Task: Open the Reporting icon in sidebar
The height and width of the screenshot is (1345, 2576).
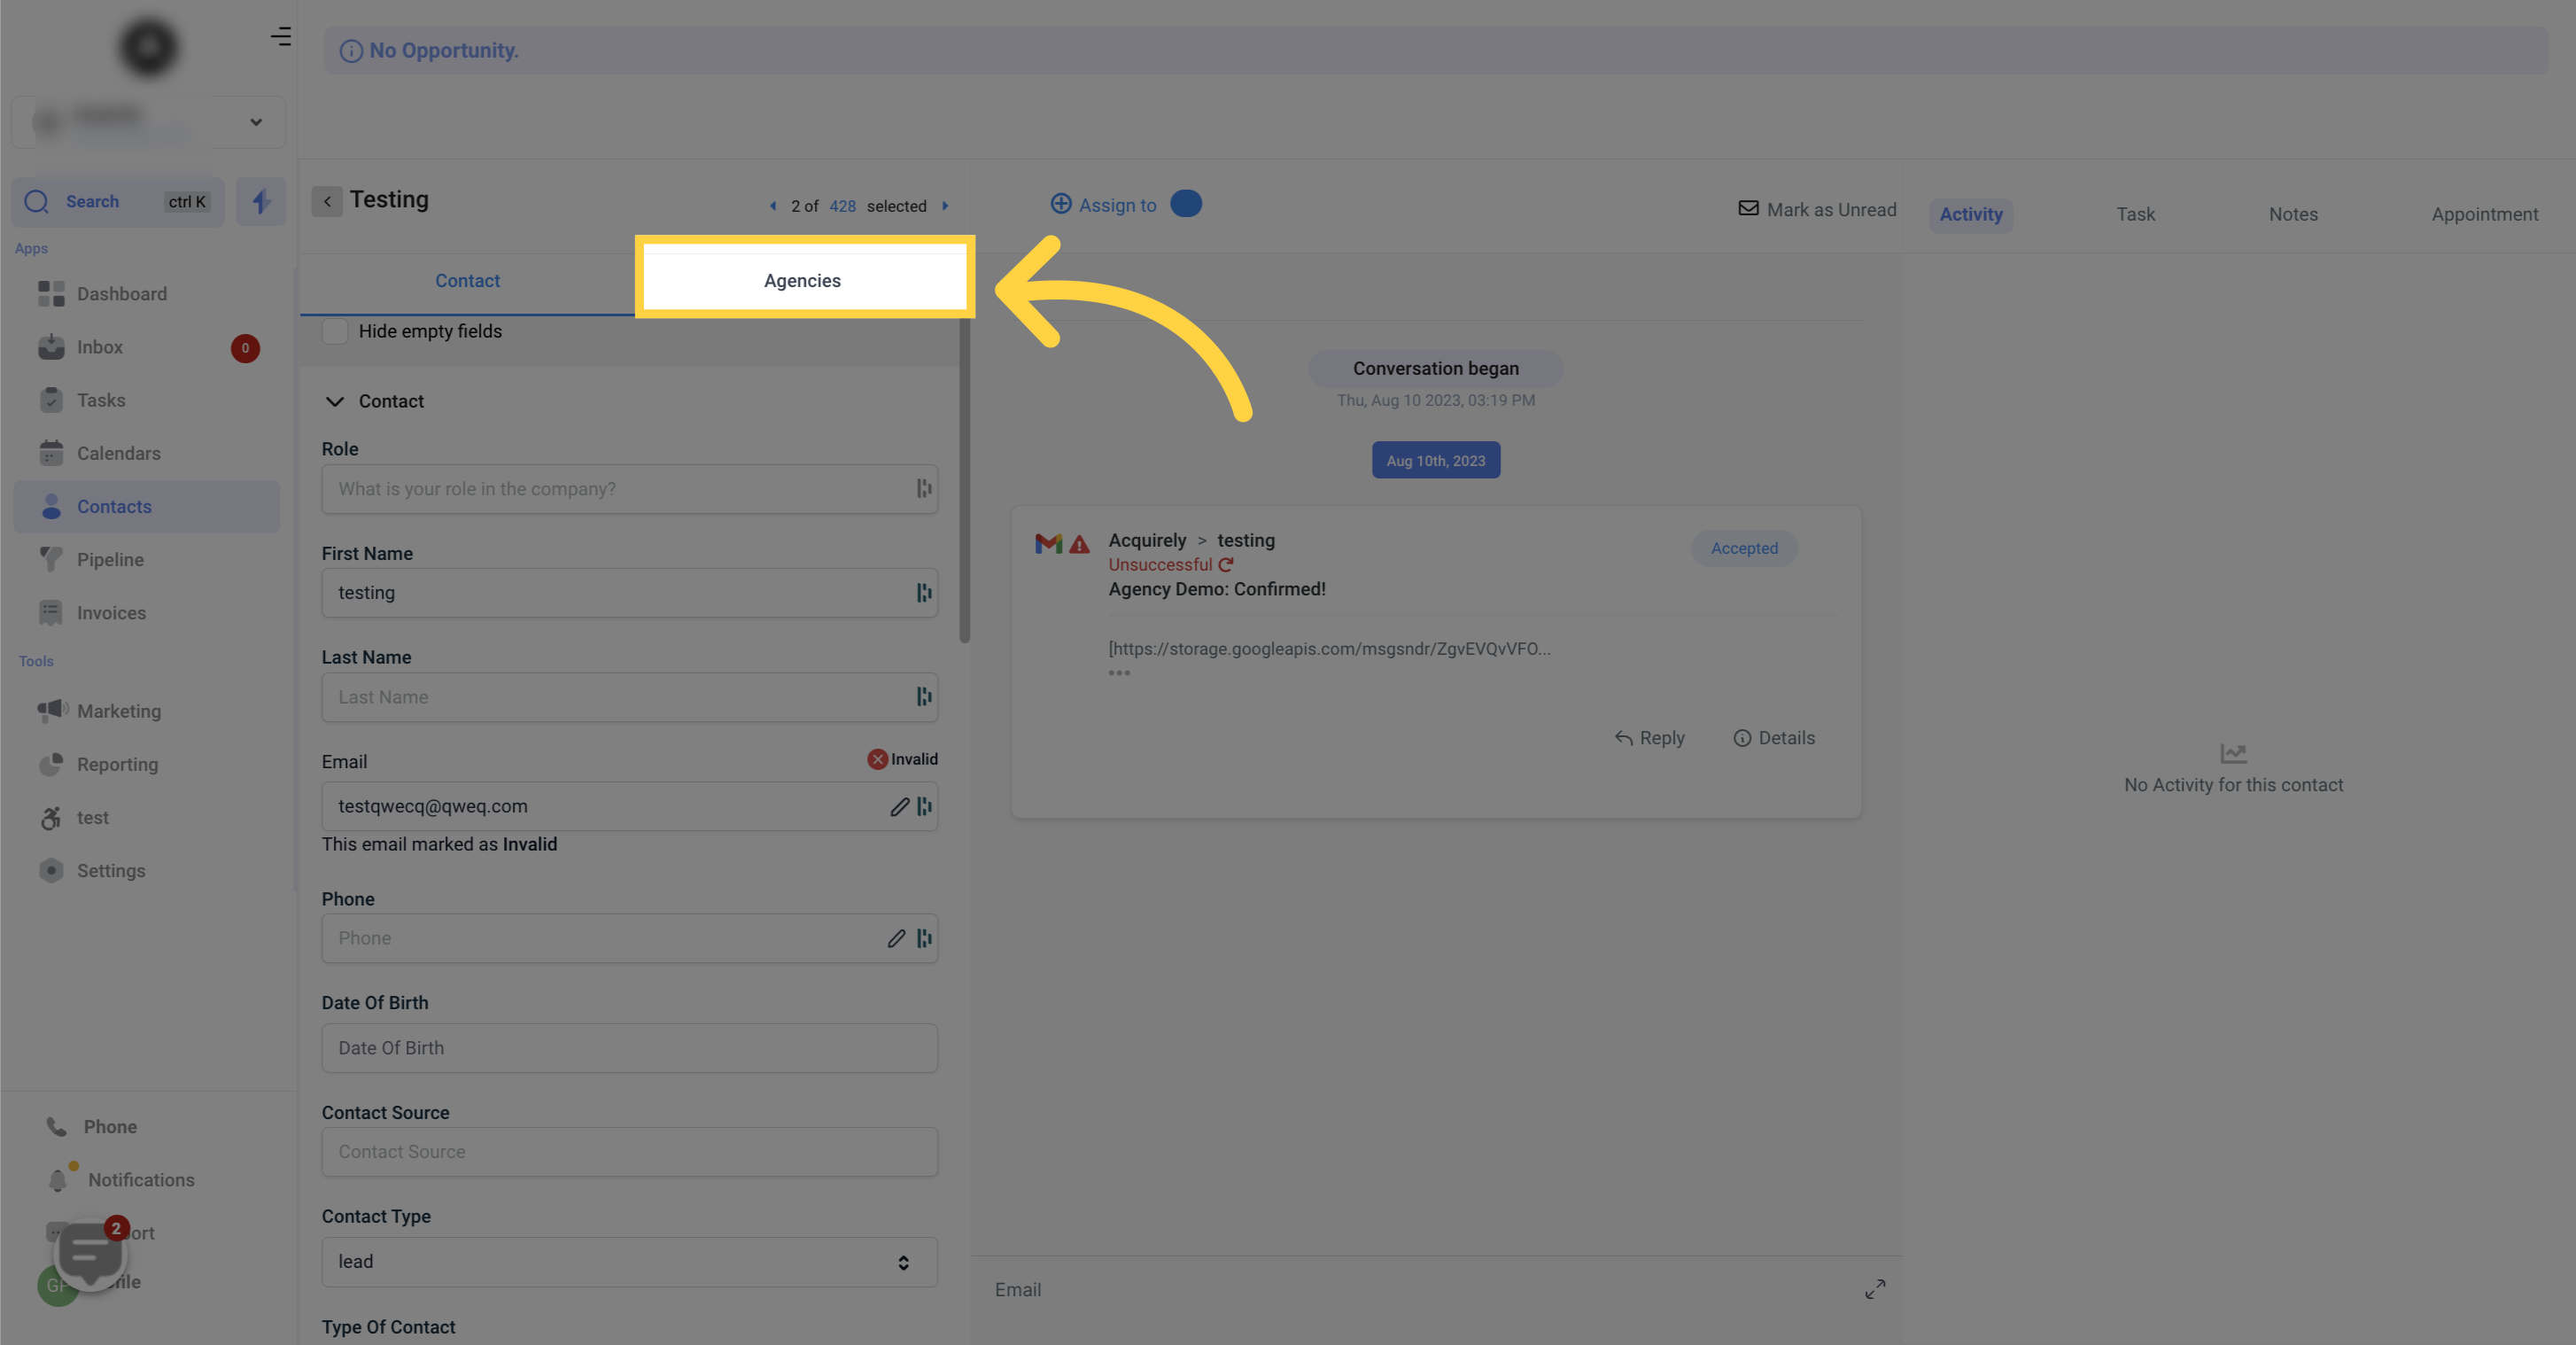Action: click(x=51, y=764)
